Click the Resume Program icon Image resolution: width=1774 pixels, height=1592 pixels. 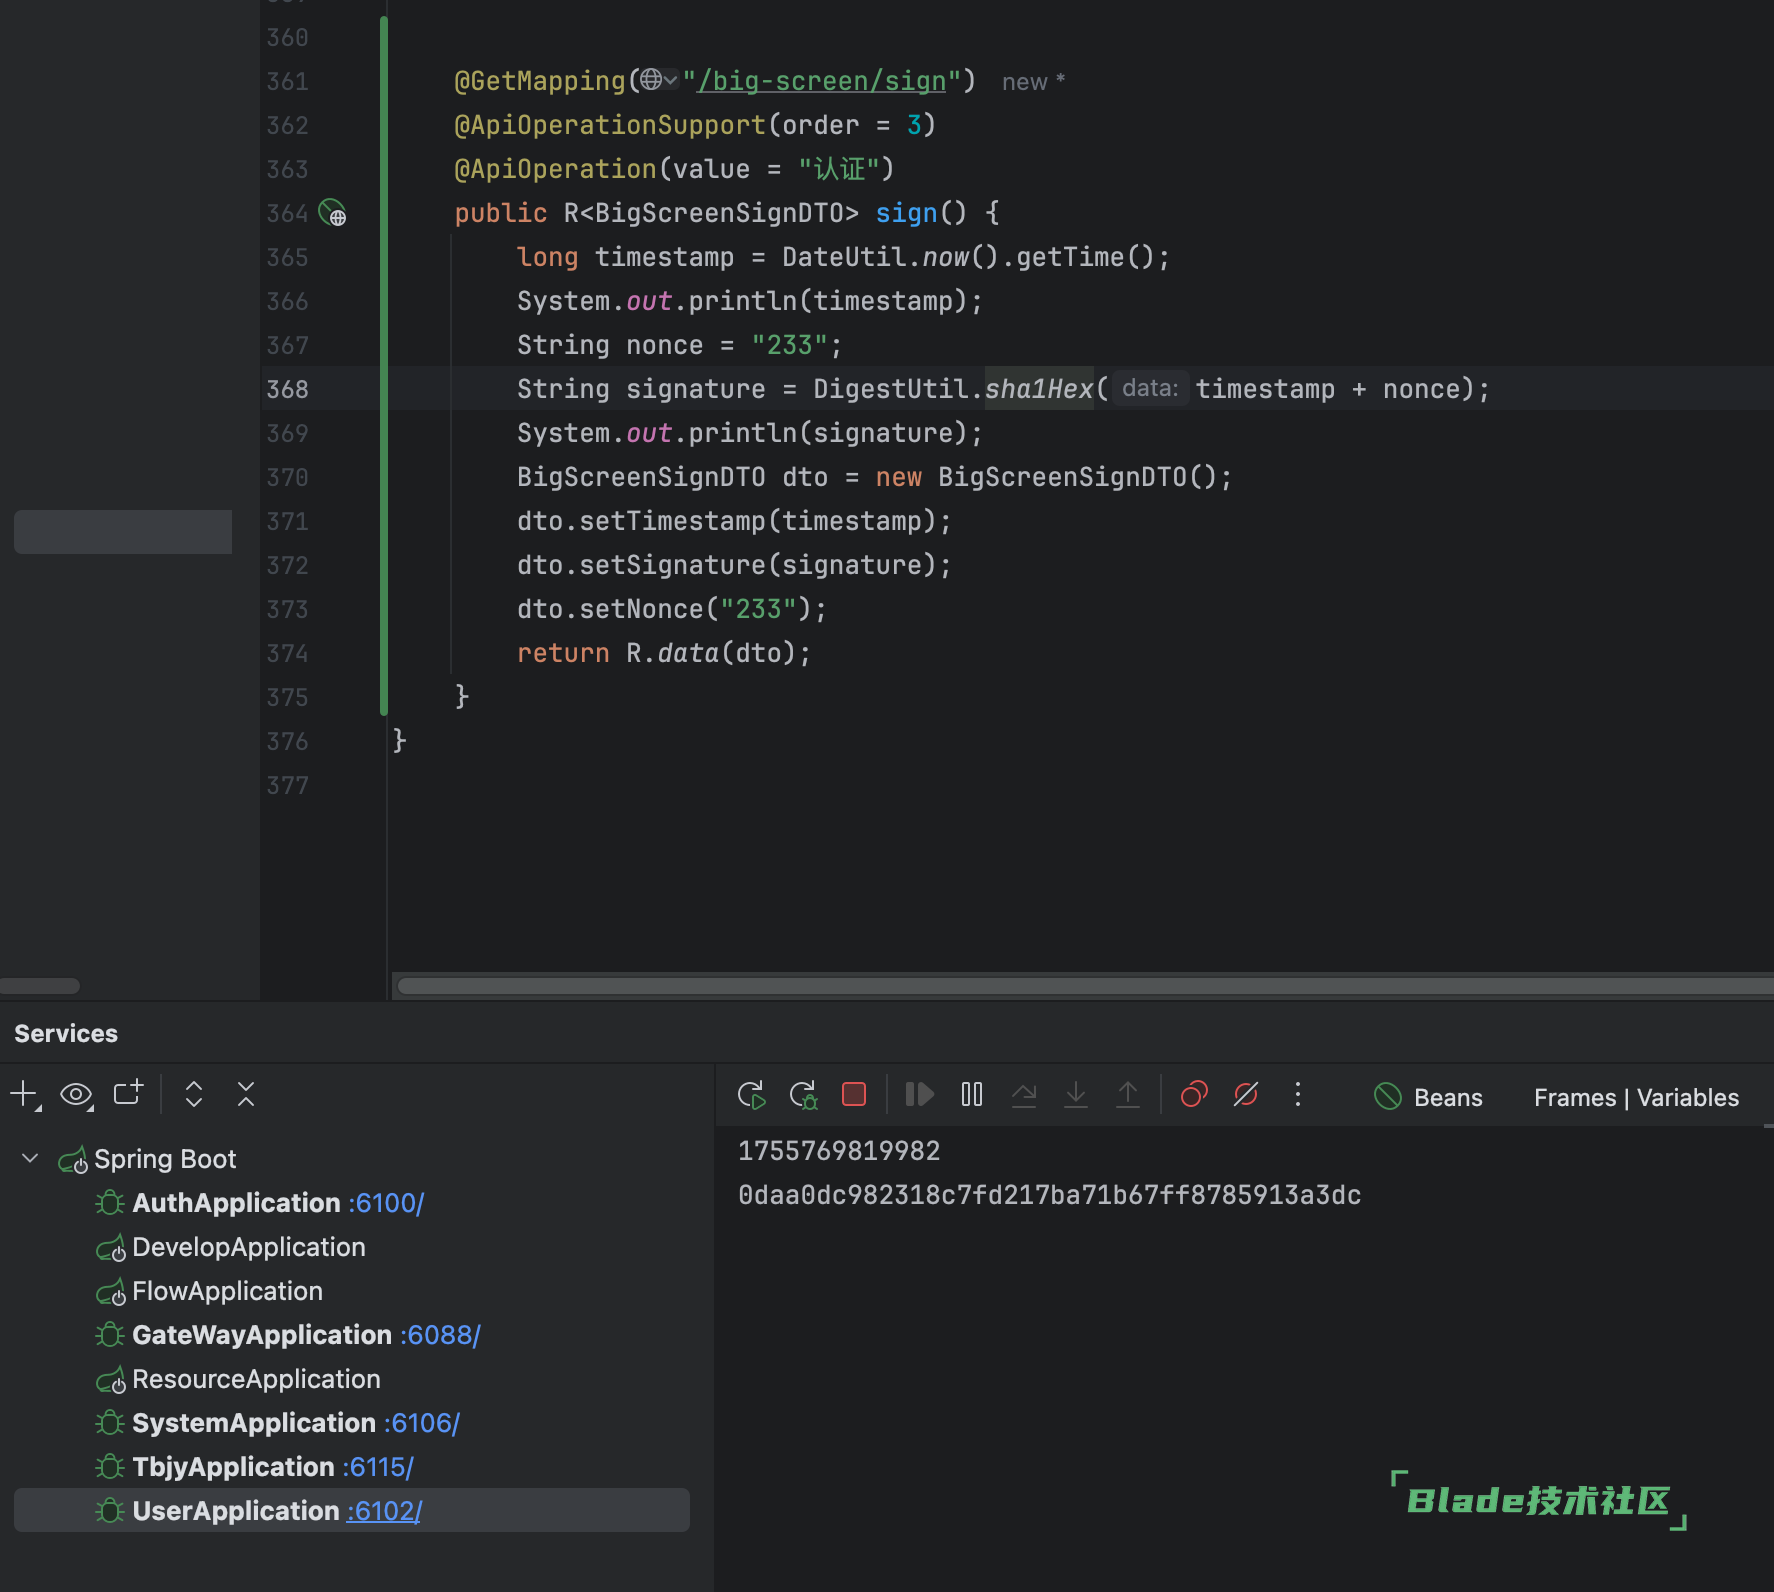click(919, 1094)
